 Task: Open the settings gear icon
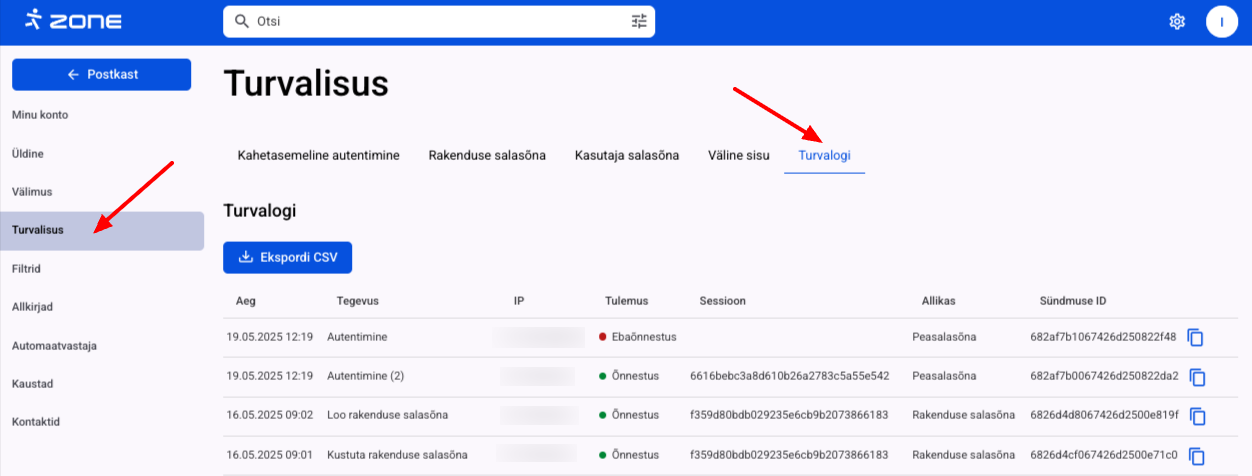coord(1177,21)
